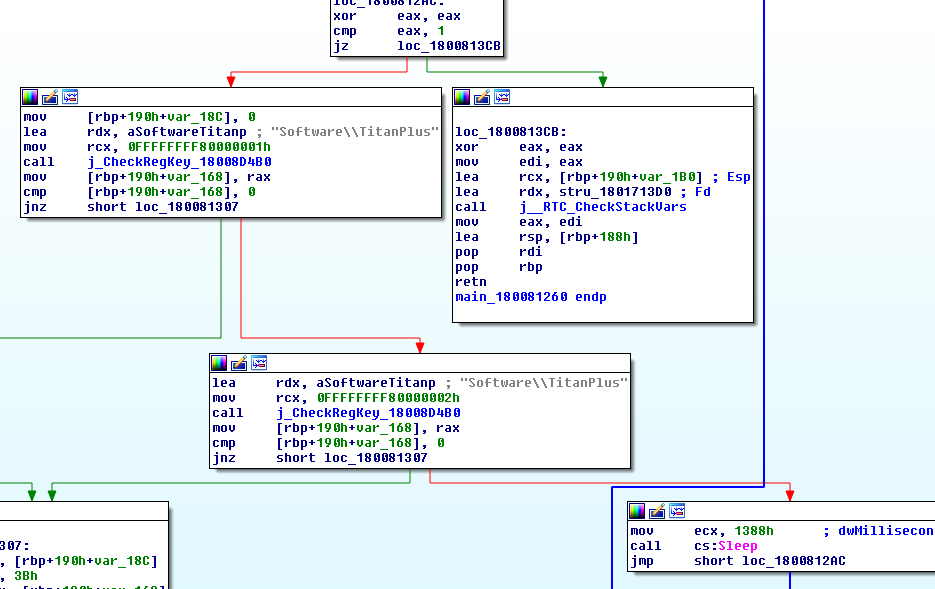Click edit pencil icon of Sleep node
This screenshot has width=935, height=589.
click(657, 511)
